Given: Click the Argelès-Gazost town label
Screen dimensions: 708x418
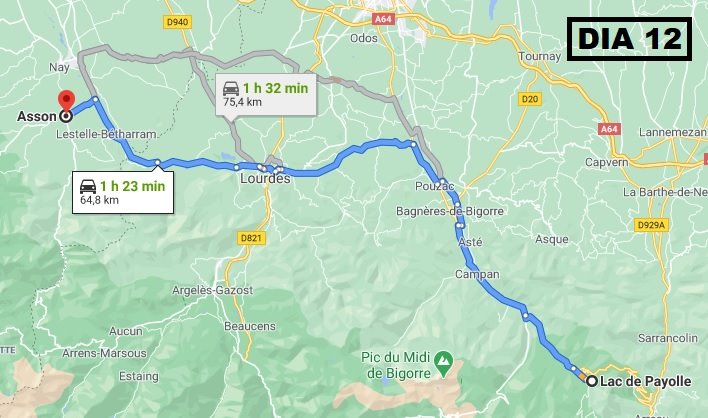Looking at the screenshot, I should pyautogui.click(x=213, y=290).
